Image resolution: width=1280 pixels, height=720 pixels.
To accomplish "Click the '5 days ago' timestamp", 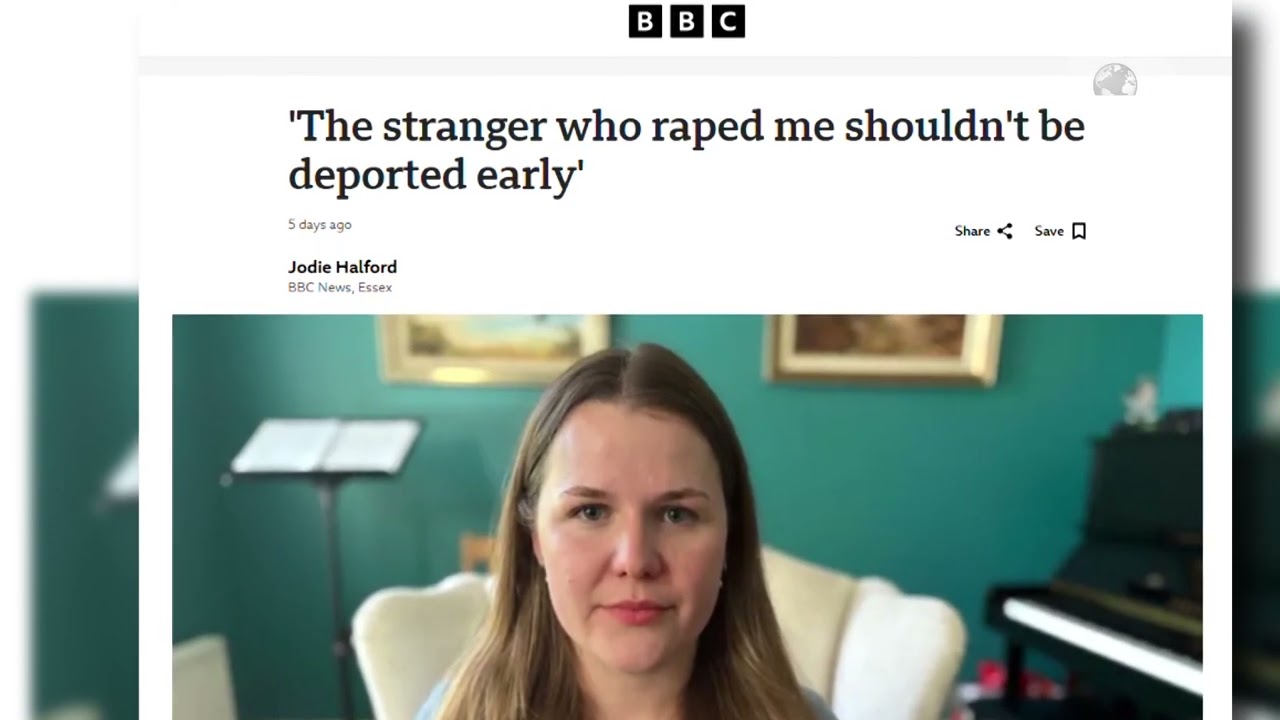I will [320, 225].
